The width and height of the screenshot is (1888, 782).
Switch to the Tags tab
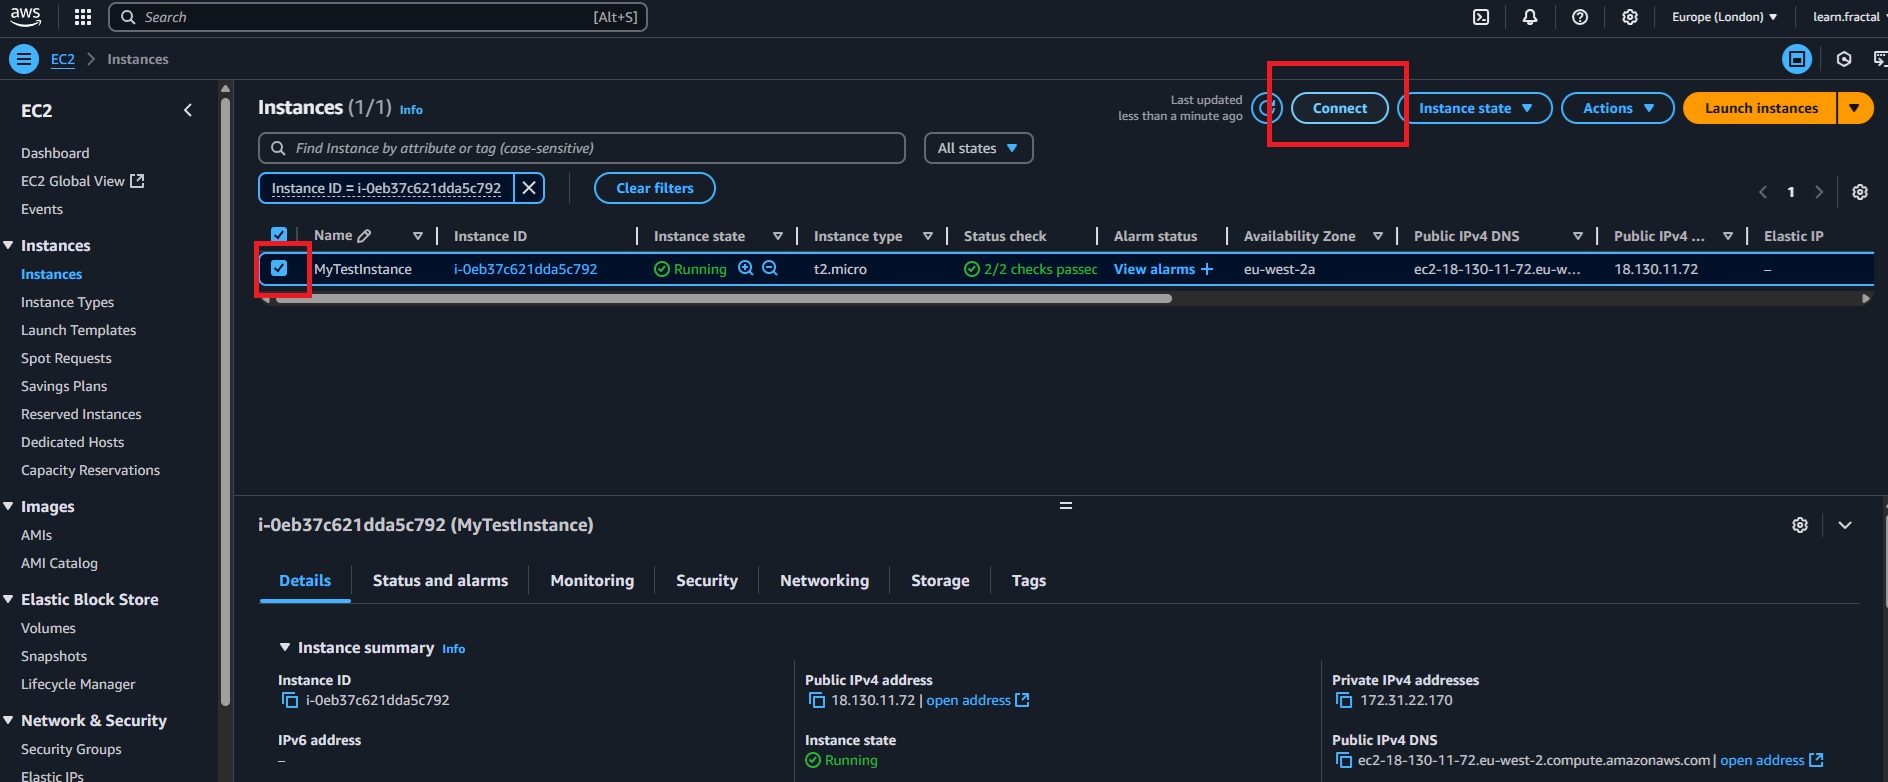point(1029,580)
